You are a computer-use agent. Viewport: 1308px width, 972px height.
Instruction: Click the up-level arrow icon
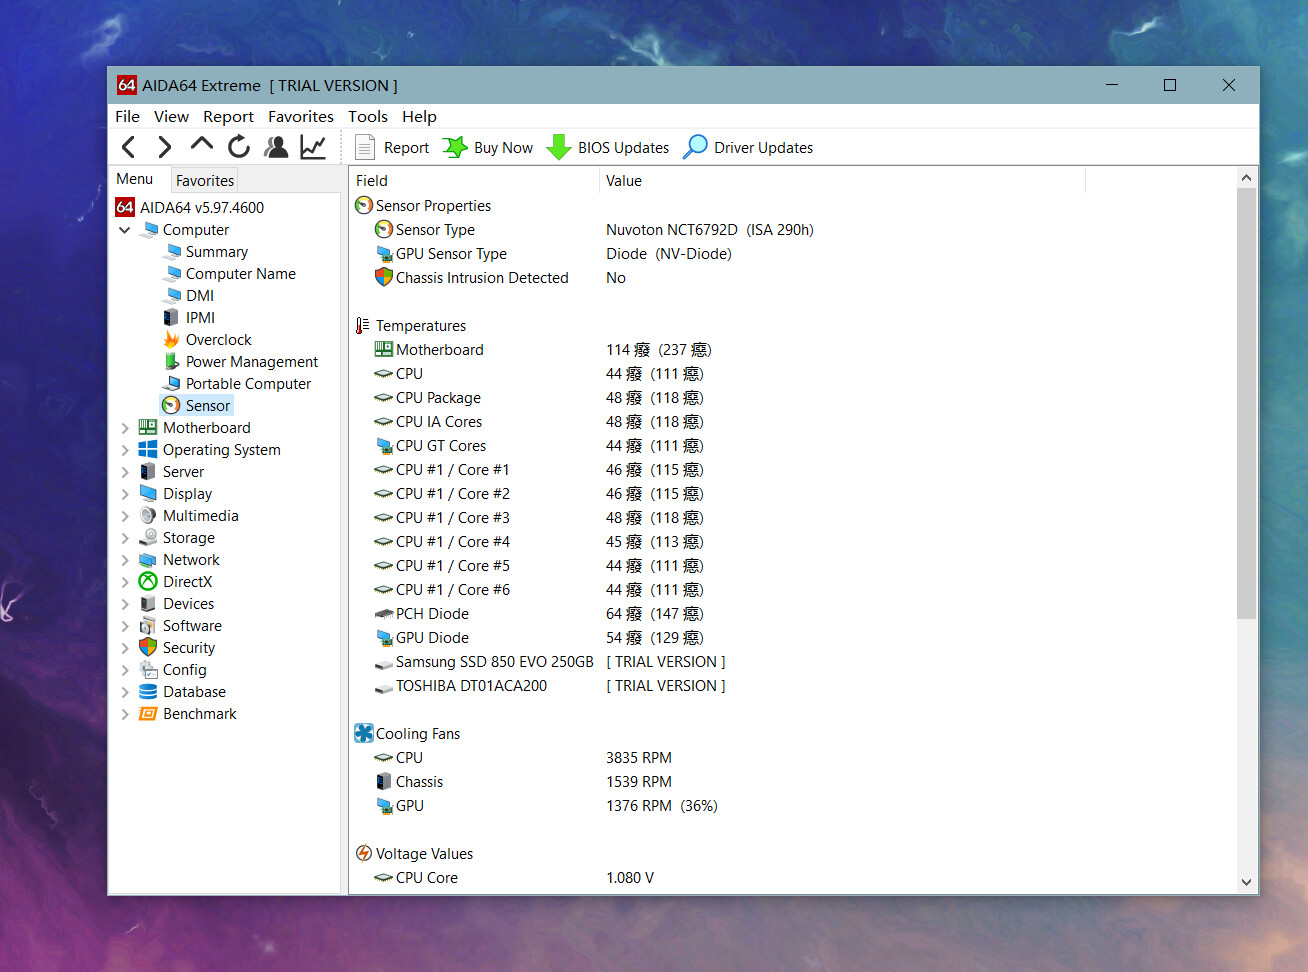[202, 145]
